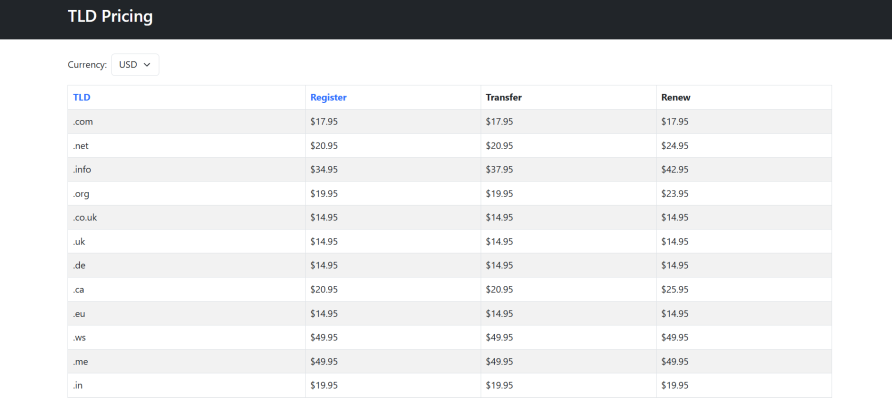Click the TLD Pricing page title

pos(110,16)
